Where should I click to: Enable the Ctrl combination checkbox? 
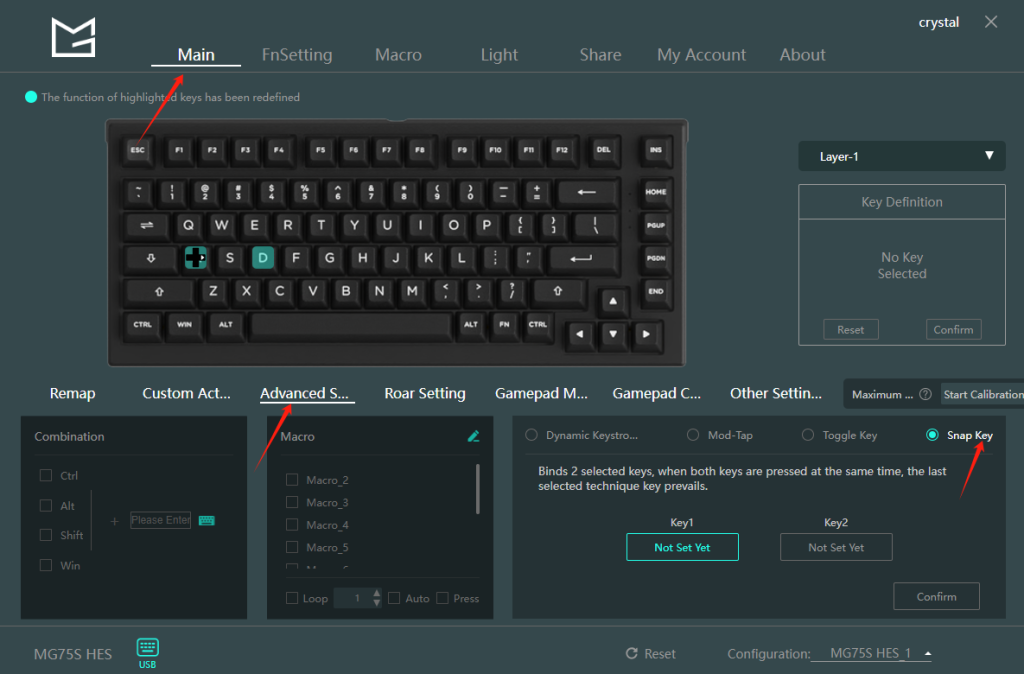pos(46,475)
